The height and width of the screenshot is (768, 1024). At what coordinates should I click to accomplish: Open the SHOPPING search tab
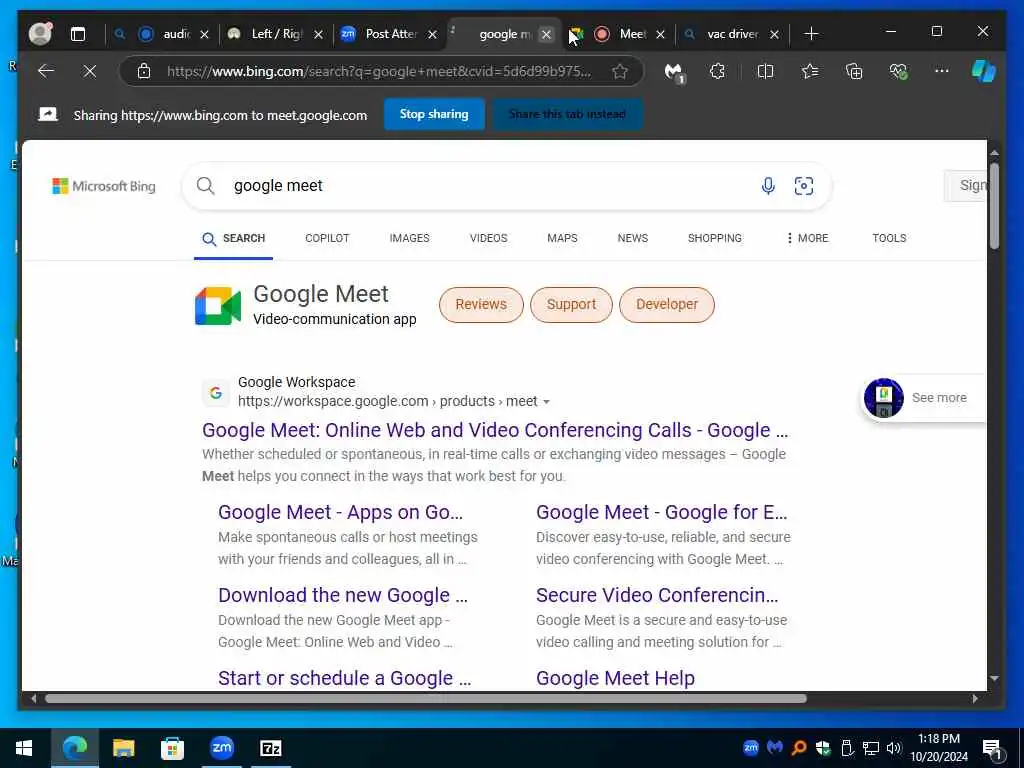click(x=714, y=238)
